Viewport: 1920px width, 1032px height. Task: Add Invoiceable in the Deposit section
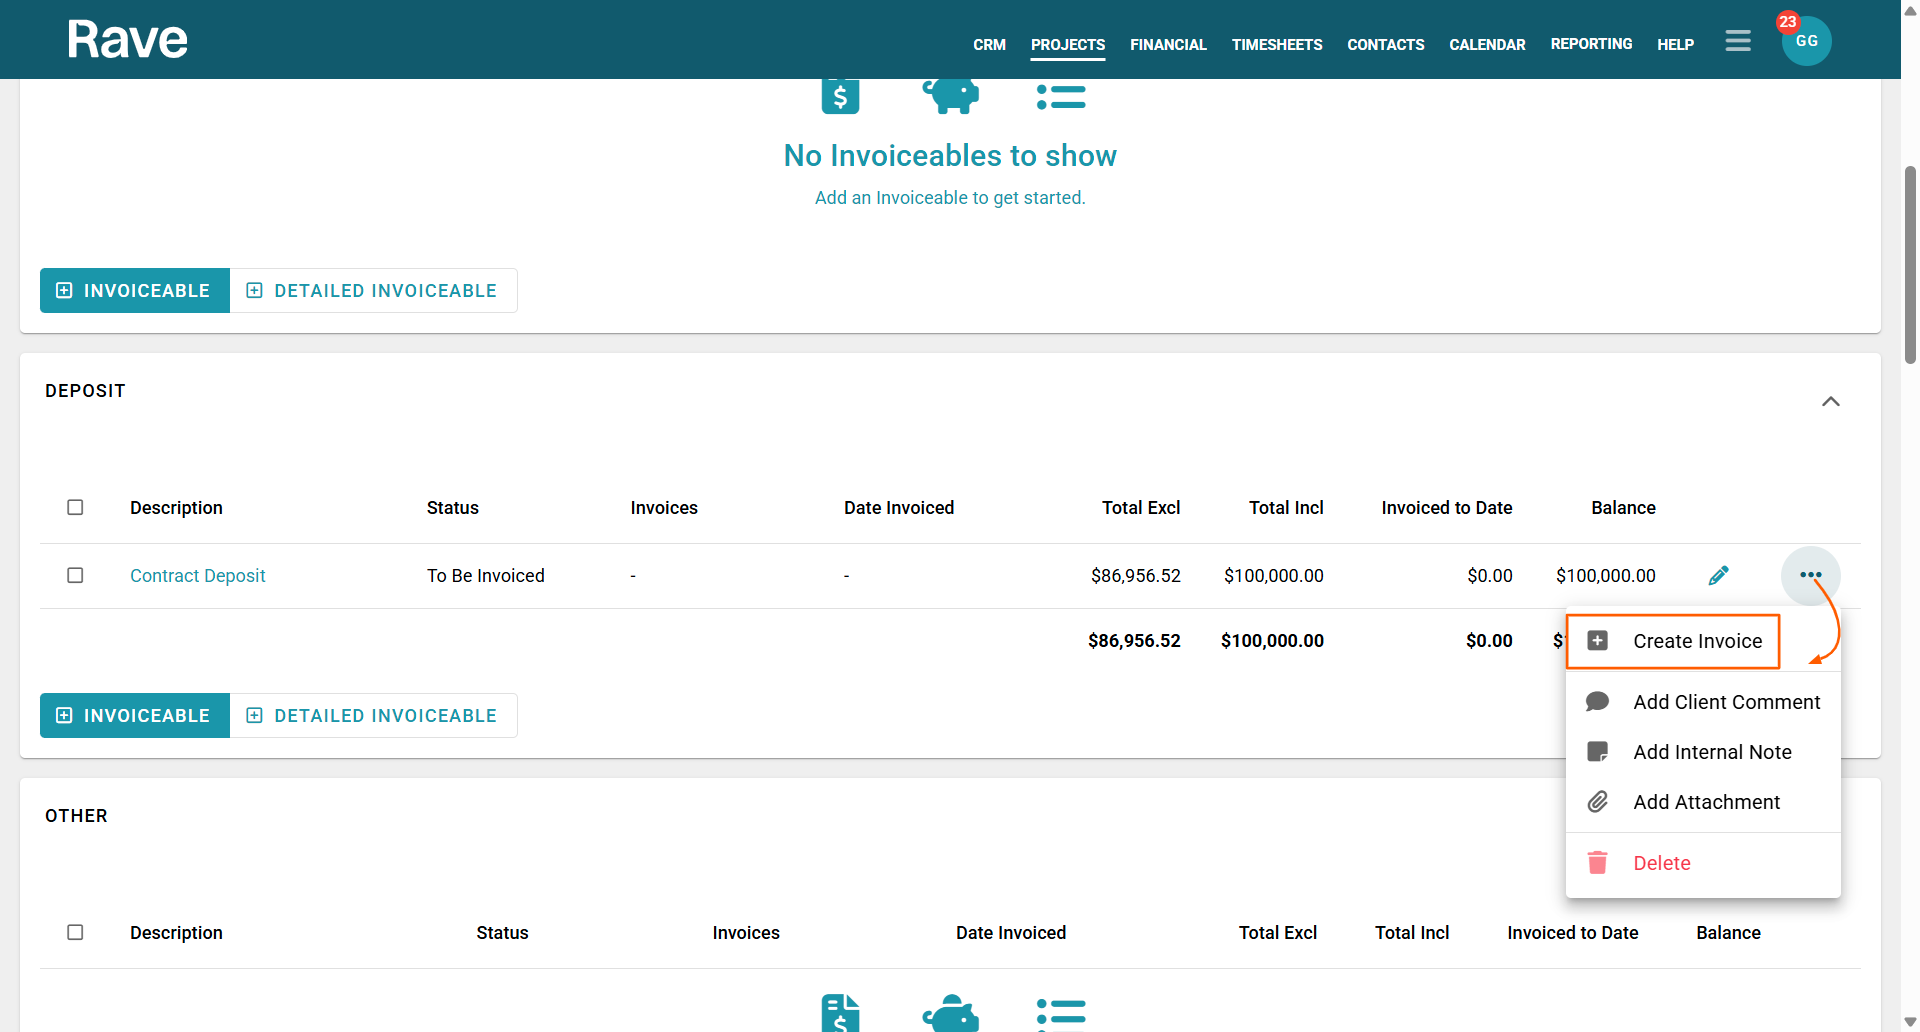click(x=135, y=715)
